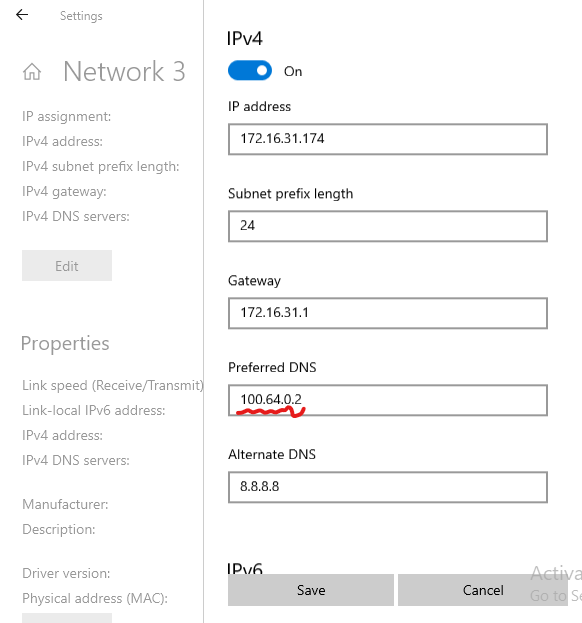Click the Preferred DNS field 100.64.0.2
Viewport: 582px width, 623px height.
point(388,400)
